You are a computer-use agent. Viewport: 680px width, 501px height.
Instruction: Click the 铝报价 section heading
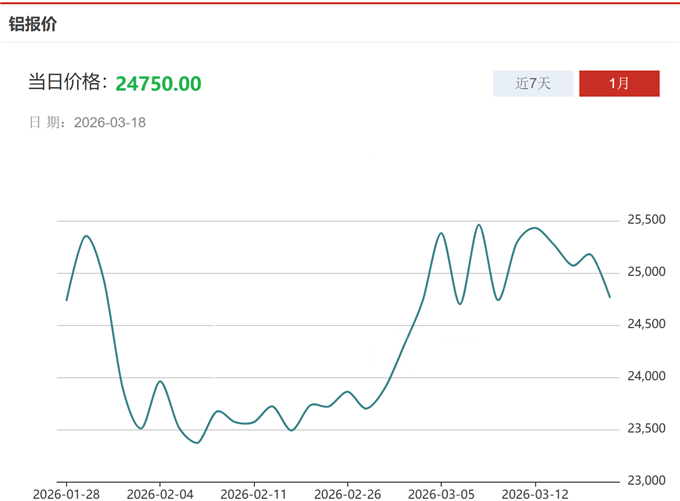33,24
